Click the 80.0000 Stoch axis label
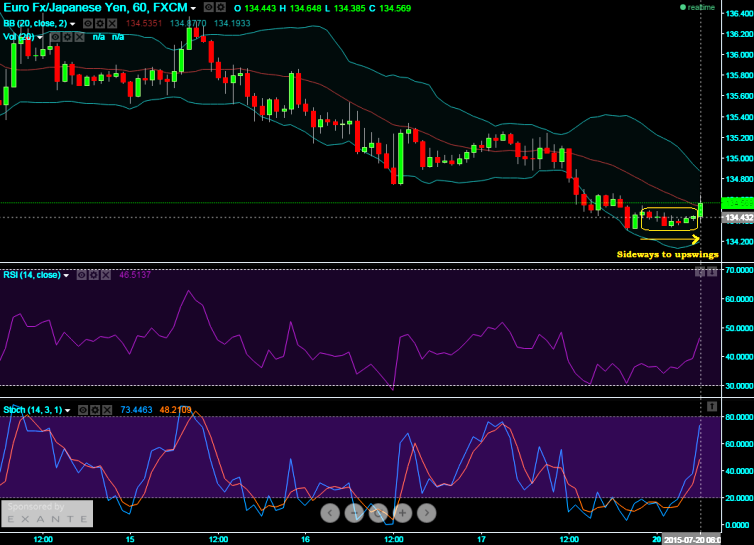Viewport: 754px width, 545px height. point(740,417)
